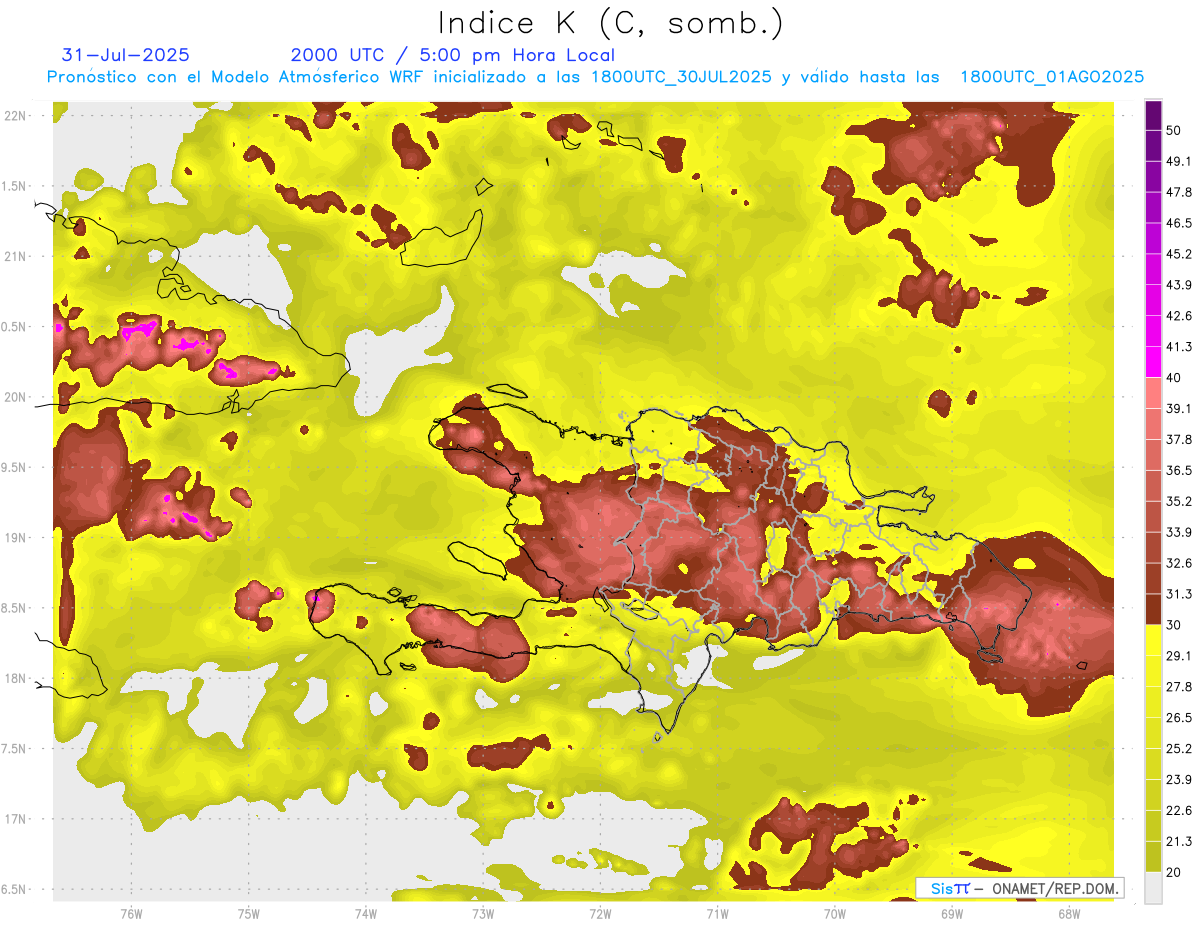
Task: Click the "2000 UTC / 5:00 pm Hora Local" text
Action: 452,55
